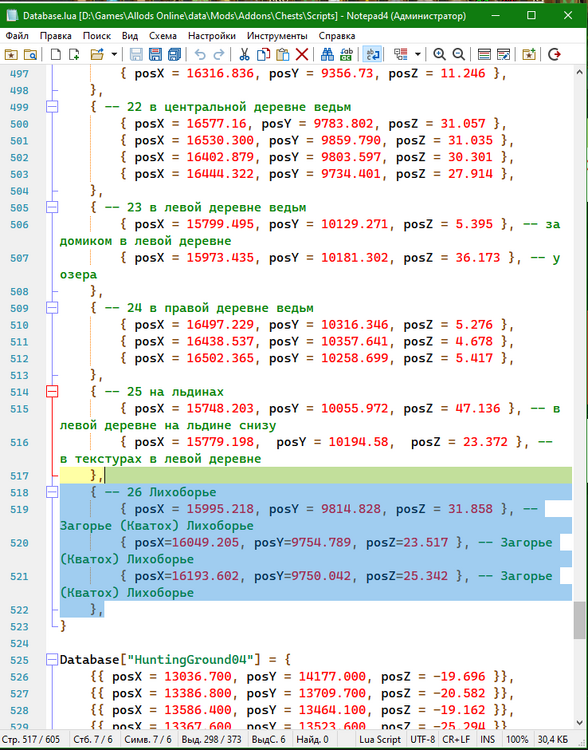Screen dimensions: 588x750
Task: Click the value 16577.16 on line 500
Action: click(216, 123)
